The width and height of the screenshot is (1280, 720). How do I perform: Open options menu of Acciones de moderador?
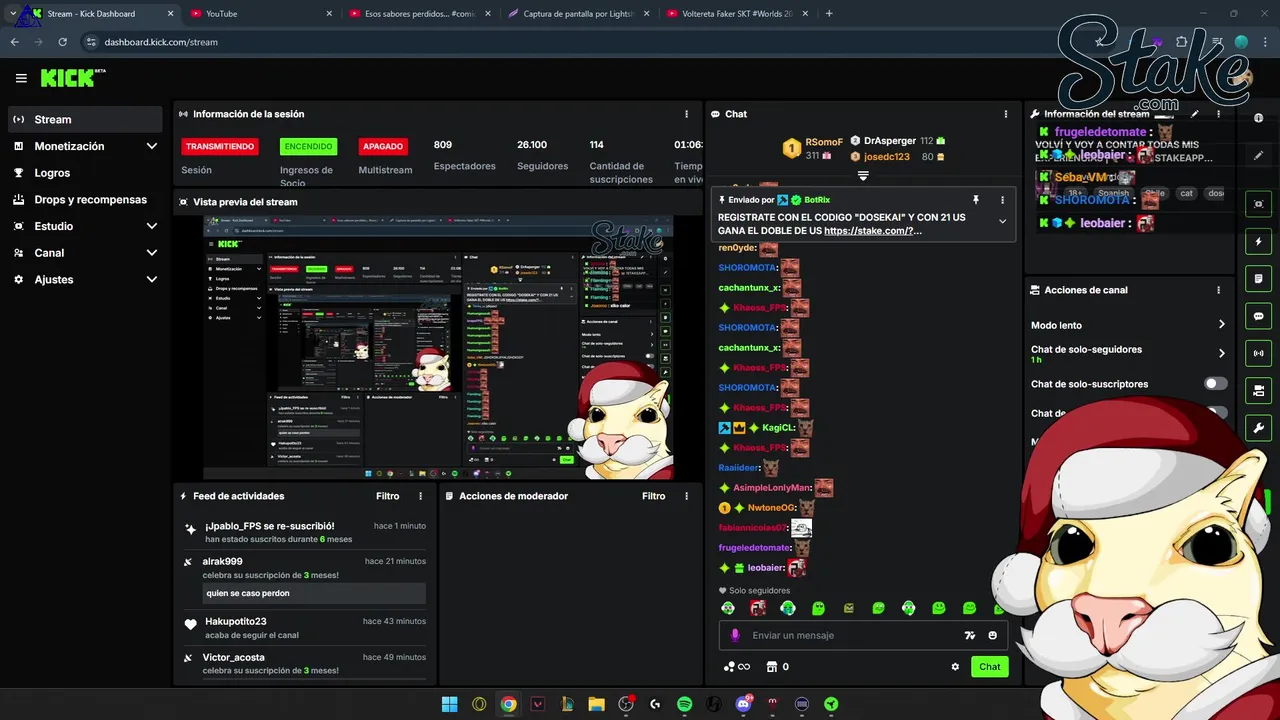point(686,496)
